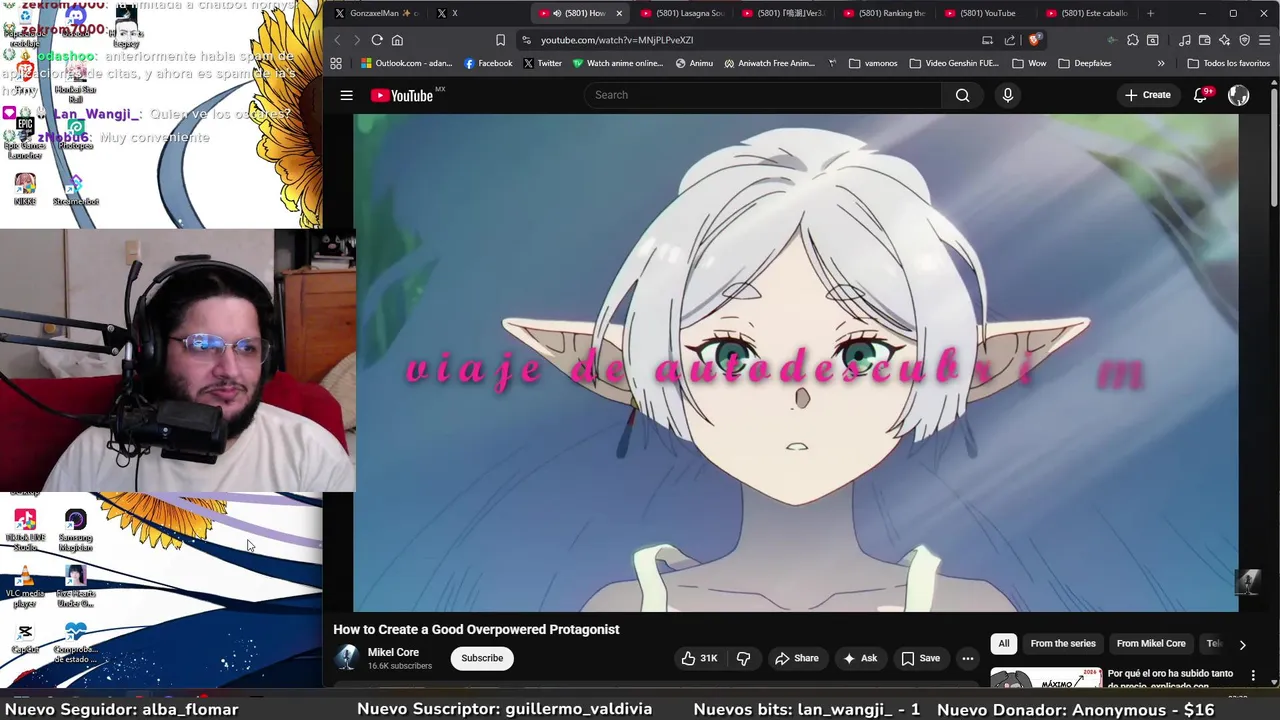Viewport: 1280px width, 720px height.
Task: Like the video with the 31K thumbs-up
Action: [x=699, y=658]
